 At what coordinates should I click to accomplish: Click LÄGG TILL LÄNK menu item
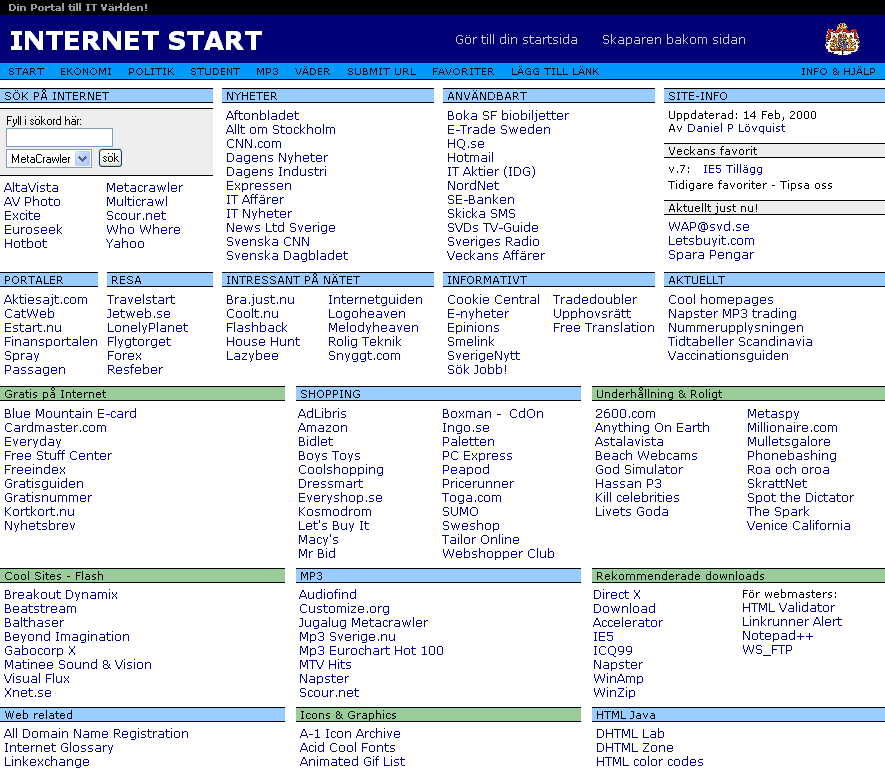tap(555, 72)
